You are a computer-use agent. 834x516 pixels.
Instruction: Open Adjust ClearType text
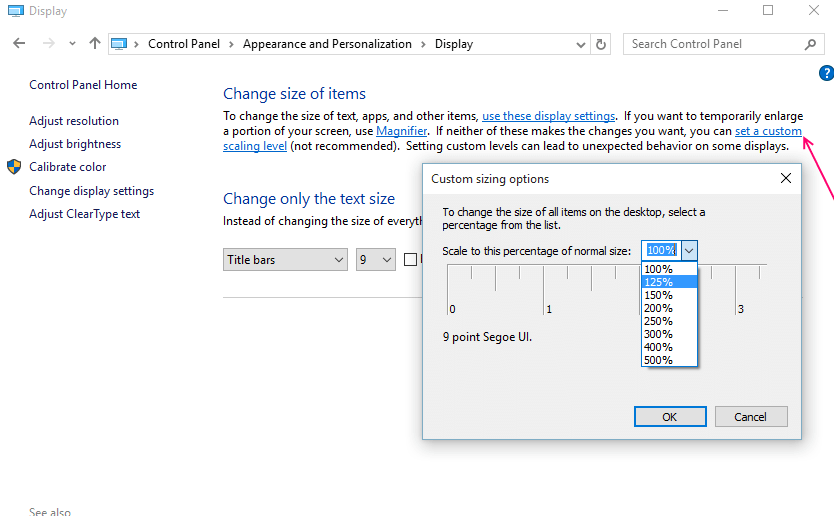85,214
